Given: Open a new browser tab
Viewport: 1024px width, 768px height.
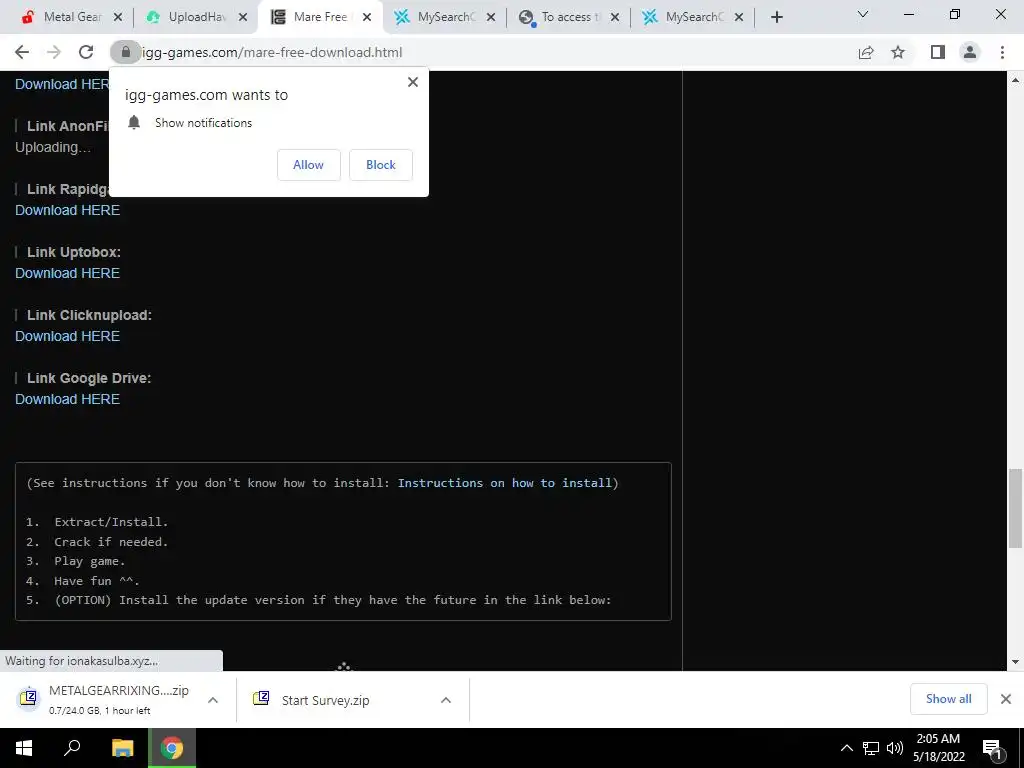Looking at the screenshot, I should (x=776, y=17).
